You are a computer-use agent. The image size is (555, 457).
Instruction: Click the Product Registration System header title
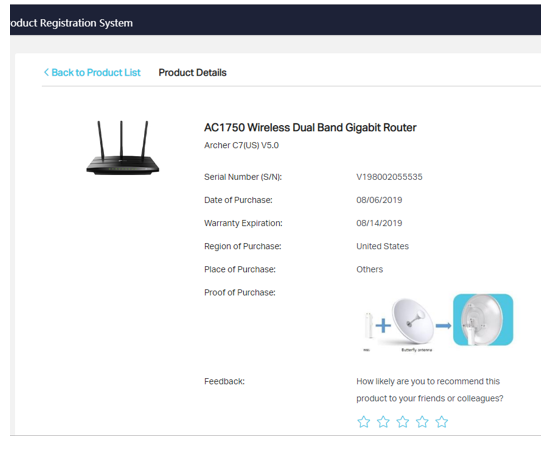[x=71, y=23]
